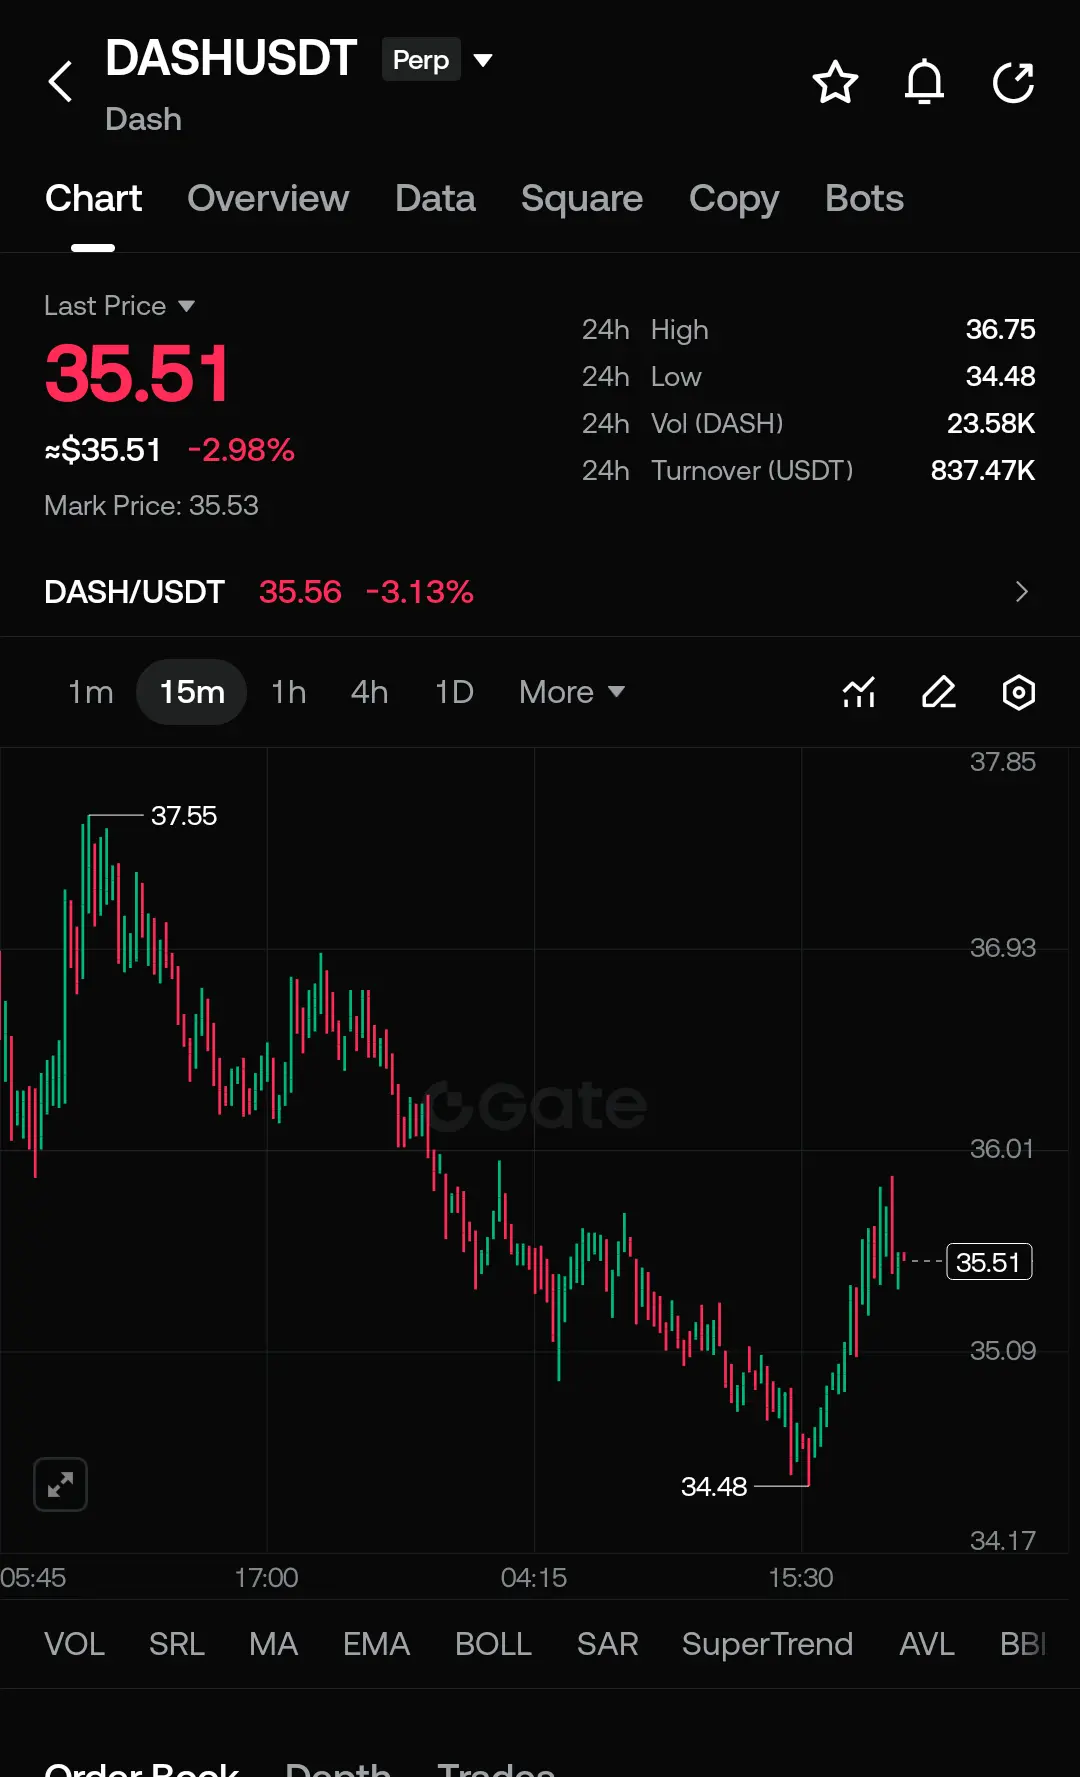Toggle the BOLL indicator

click(x=493, y=1644)
